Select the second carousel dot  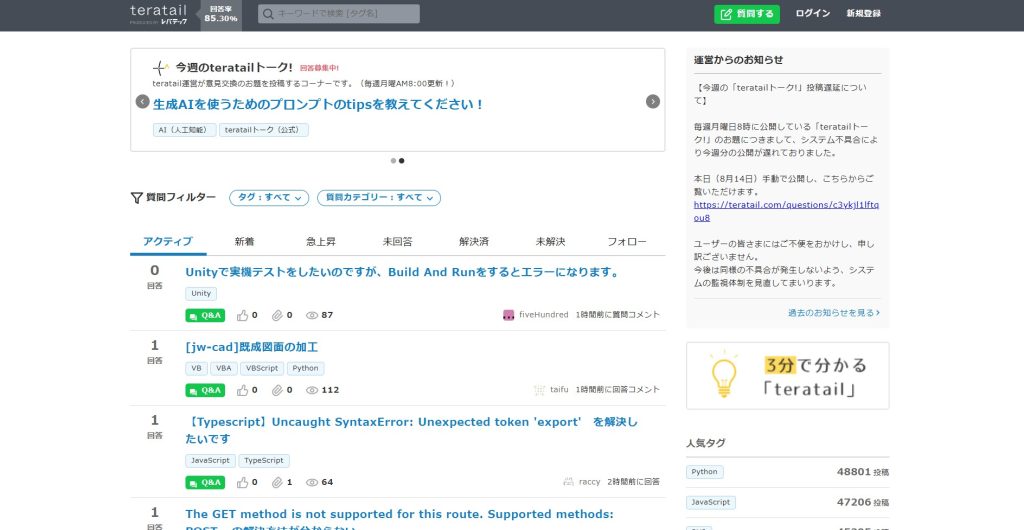tap(402, 161)
